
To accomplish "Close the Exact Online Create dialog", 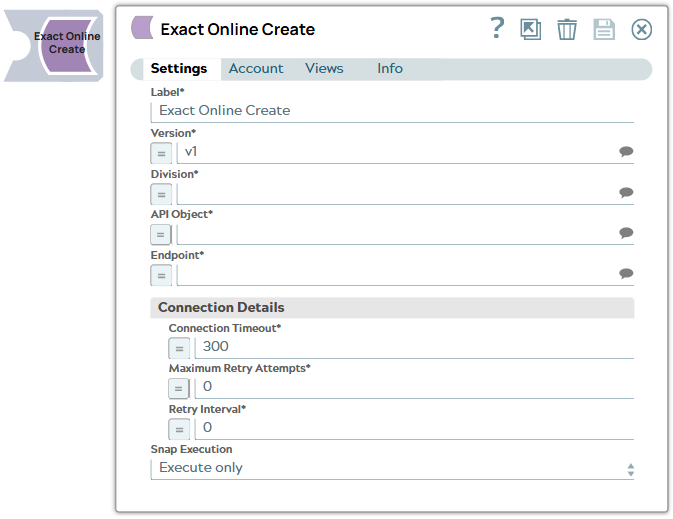I will coord(642,30).
